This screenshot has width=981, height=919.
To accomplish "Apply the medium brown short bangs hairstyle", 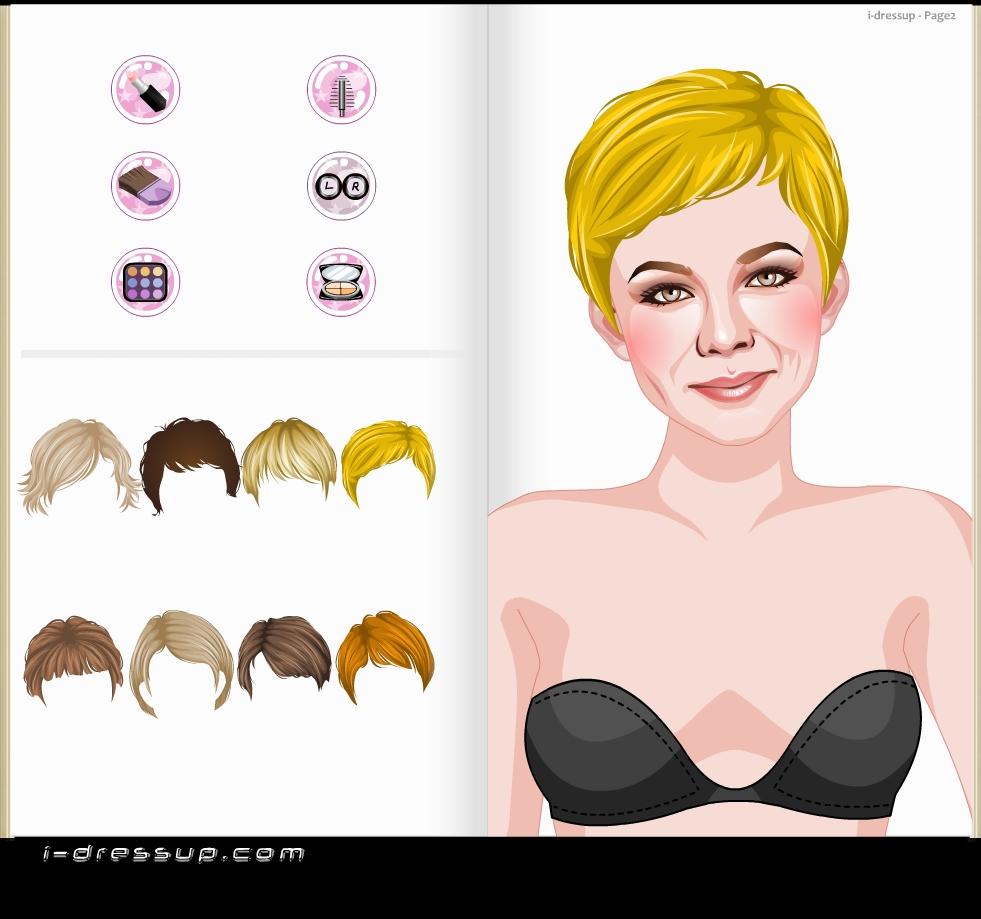I will point(73,656).
